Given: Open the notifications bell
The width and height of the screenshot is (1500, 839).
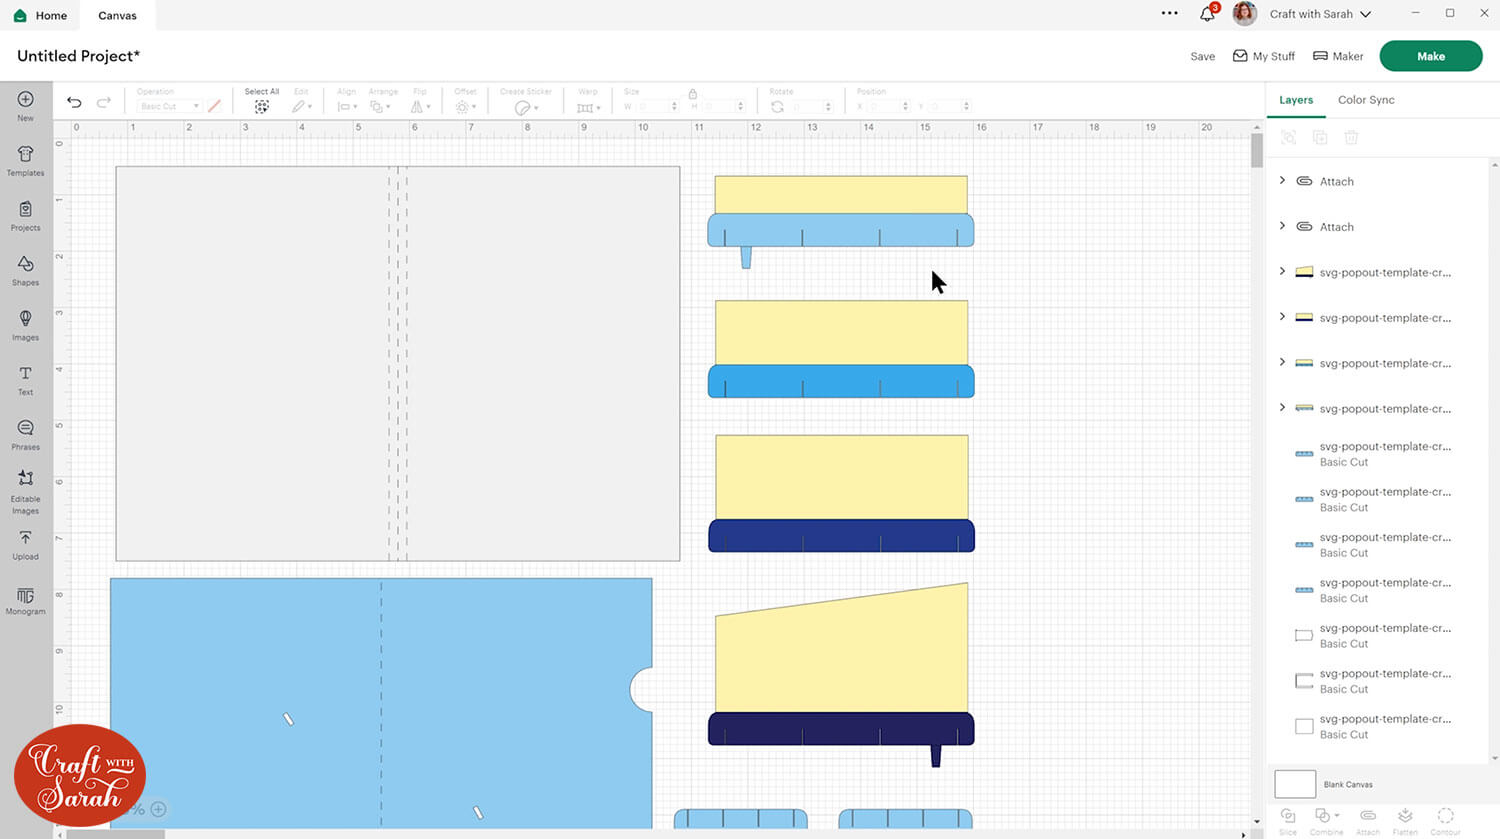Looking at the screenshot, I should [x=1207, y=14].
